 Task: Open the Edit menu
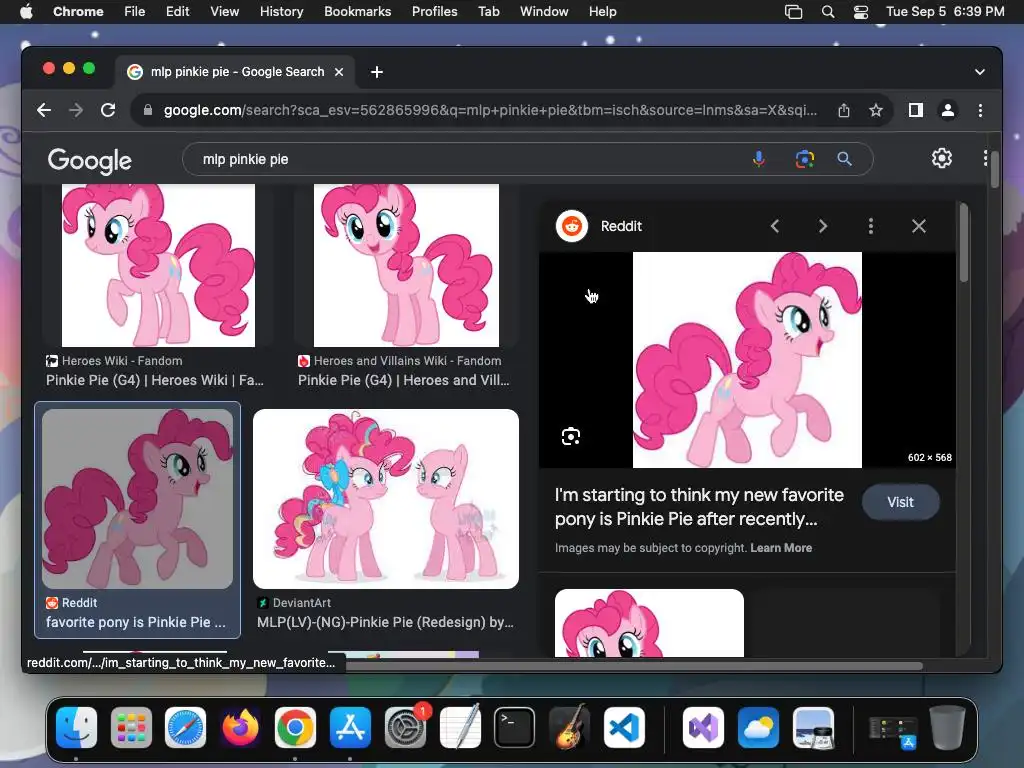click(177, 11)
